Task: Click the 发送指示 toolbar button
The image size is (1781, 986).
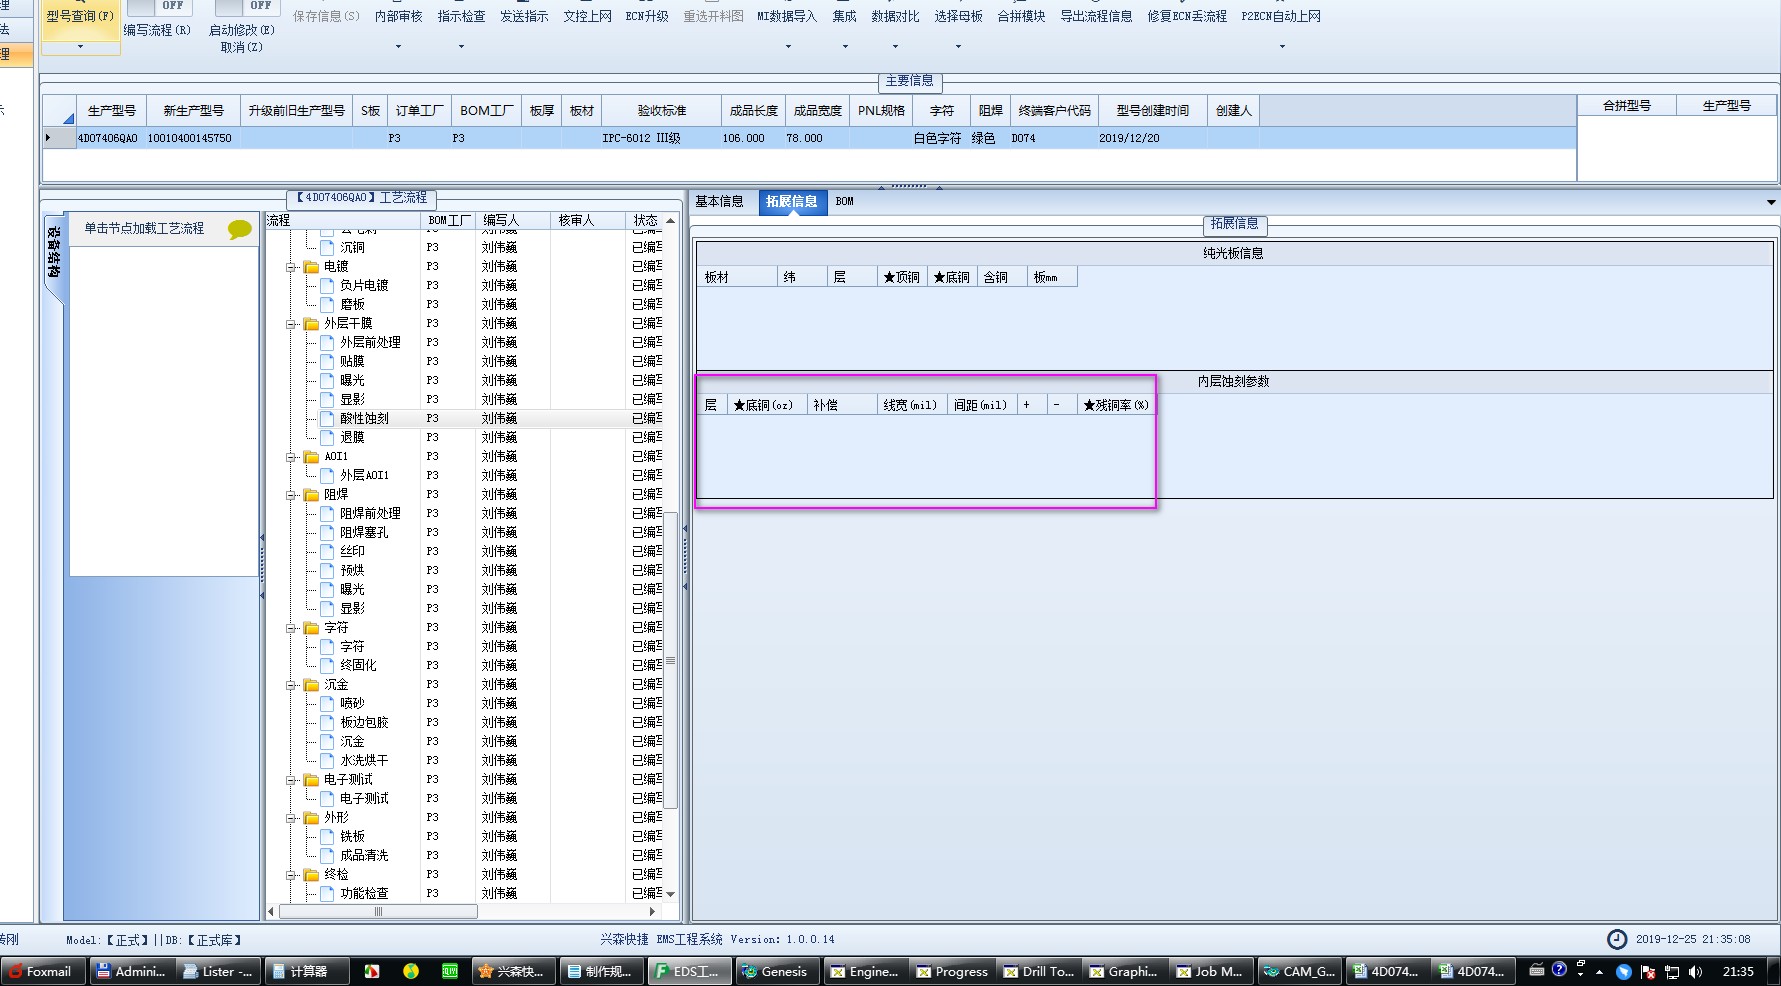Action: [524, 17]
